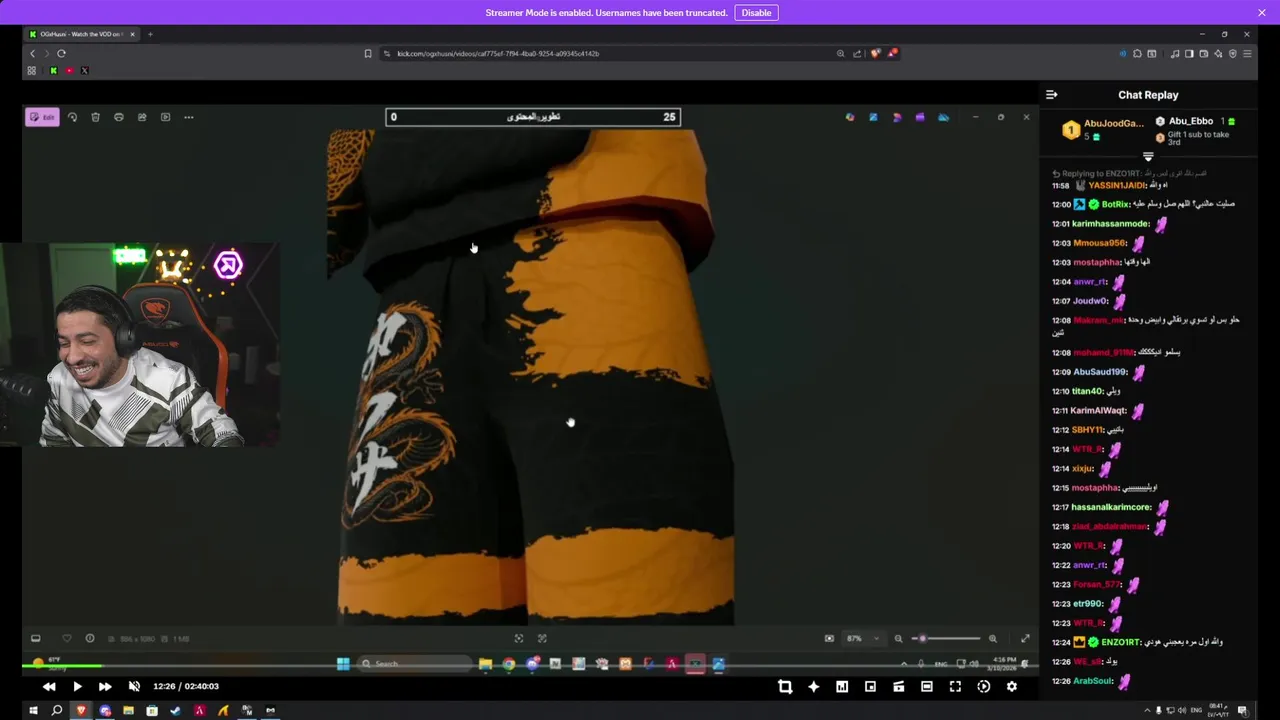Dismiss the Streamer Mode banner
The width and height of the screenshot is (1280, 720).
[1262, 12]
